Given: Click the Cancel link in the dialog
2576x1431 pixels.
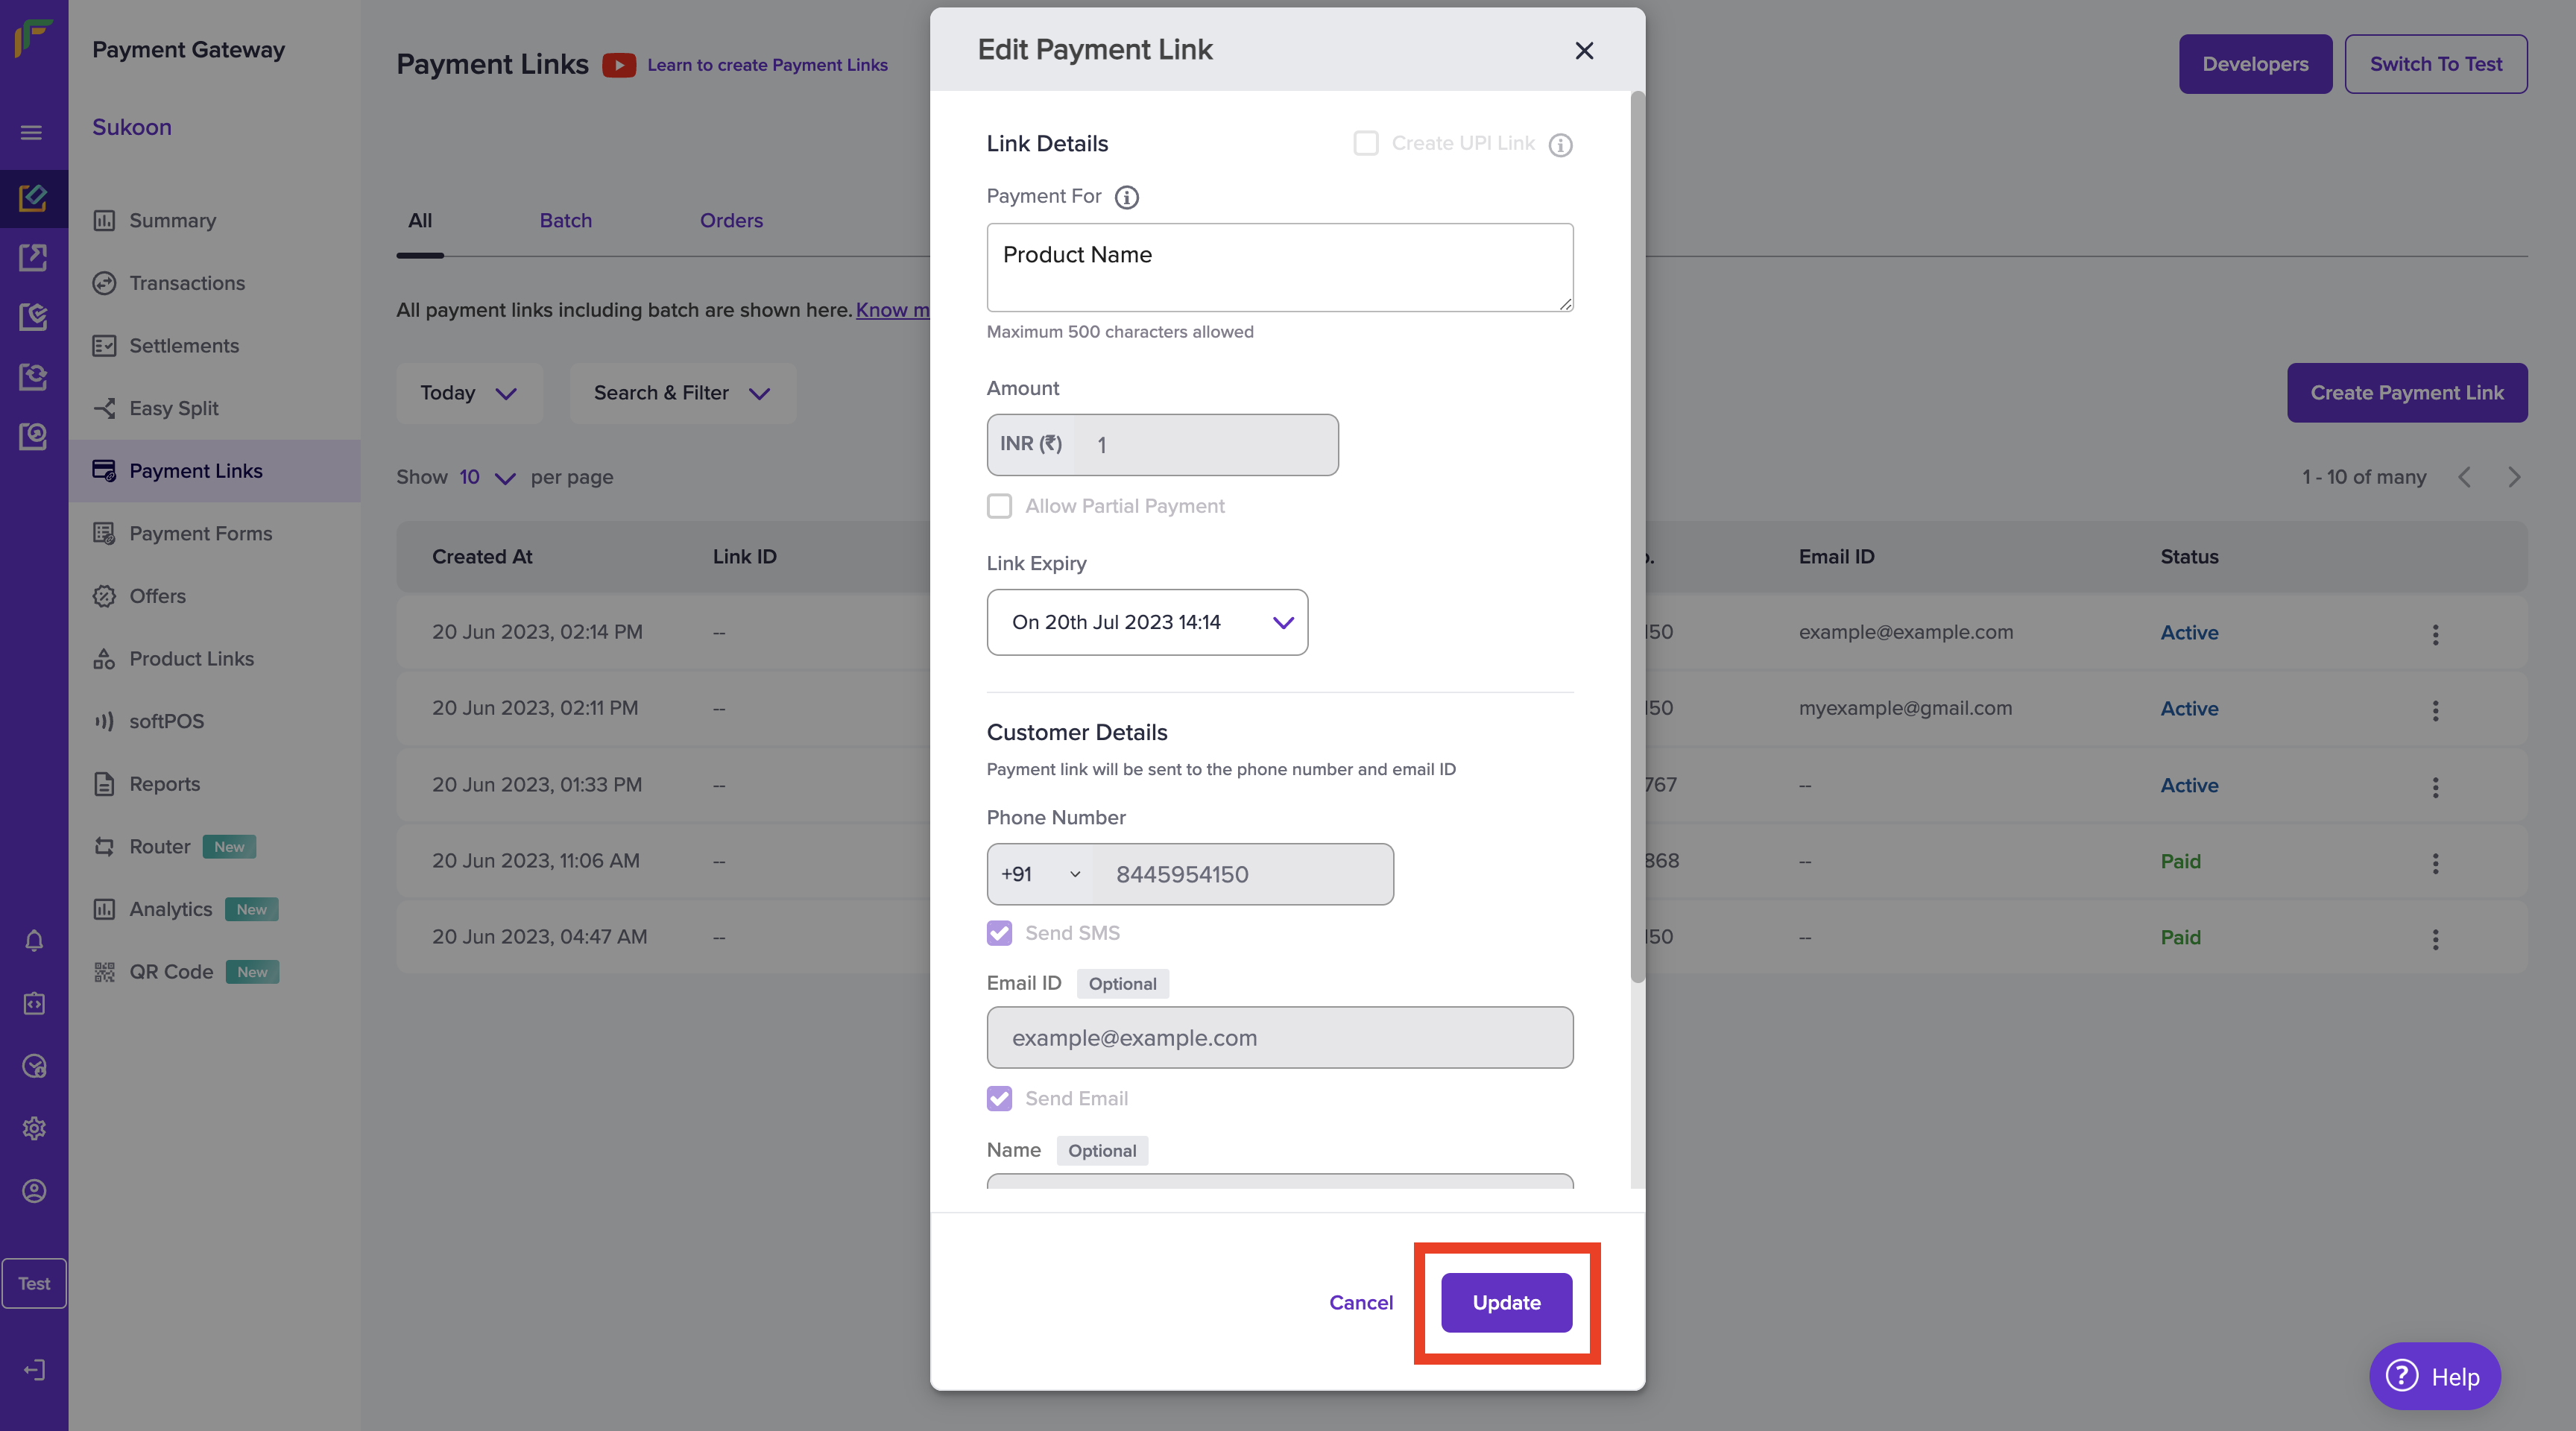Looking at the screenshot, I should pos(1360,1302).
